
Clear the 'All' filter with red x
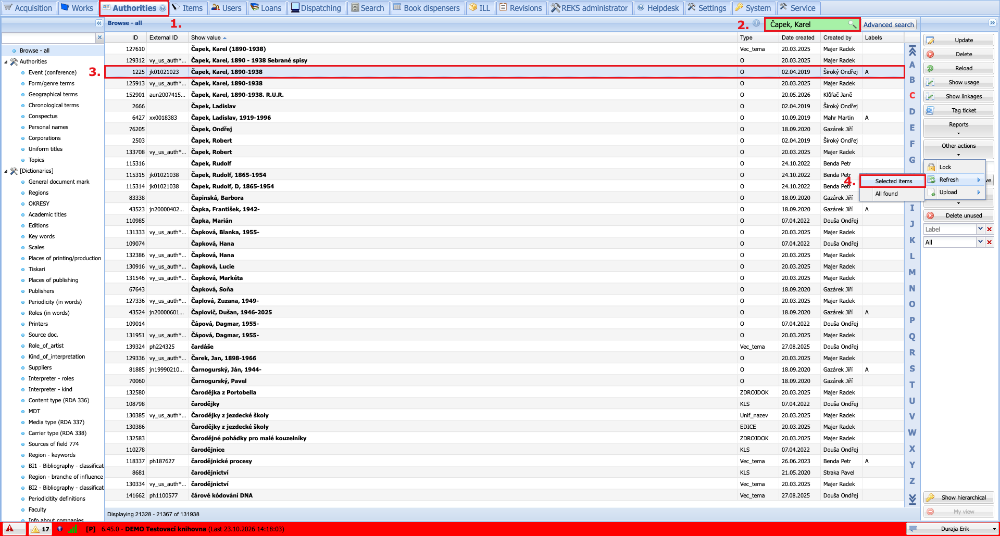pos(990,242)
